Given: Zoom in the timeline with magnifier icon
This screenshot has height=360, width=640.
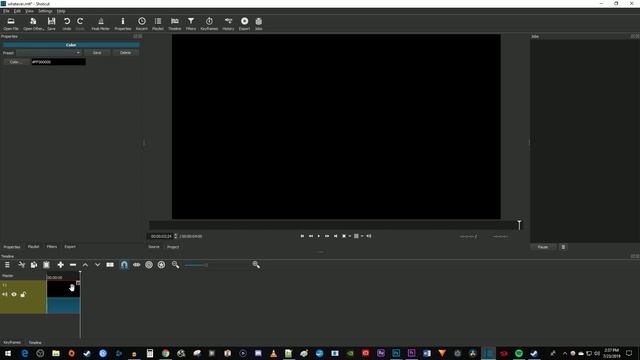Looking at the screenshot, I should pyautogui.click(x=256, y=265).
